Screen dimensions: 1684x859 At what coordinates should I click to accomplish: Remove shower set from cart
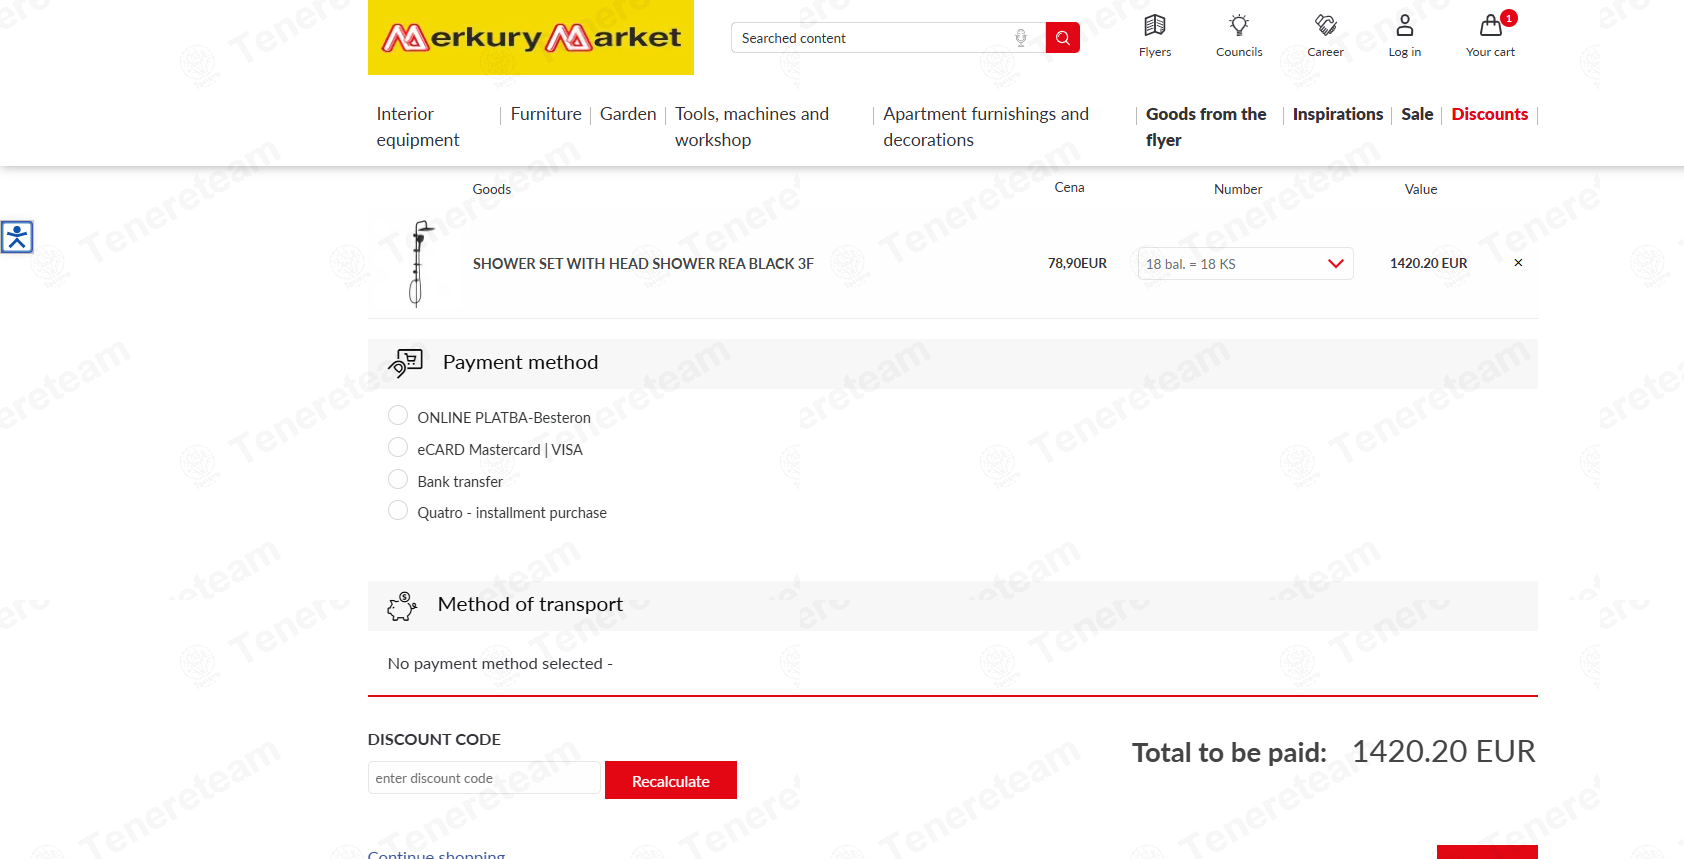click(x=1518, y=263)
